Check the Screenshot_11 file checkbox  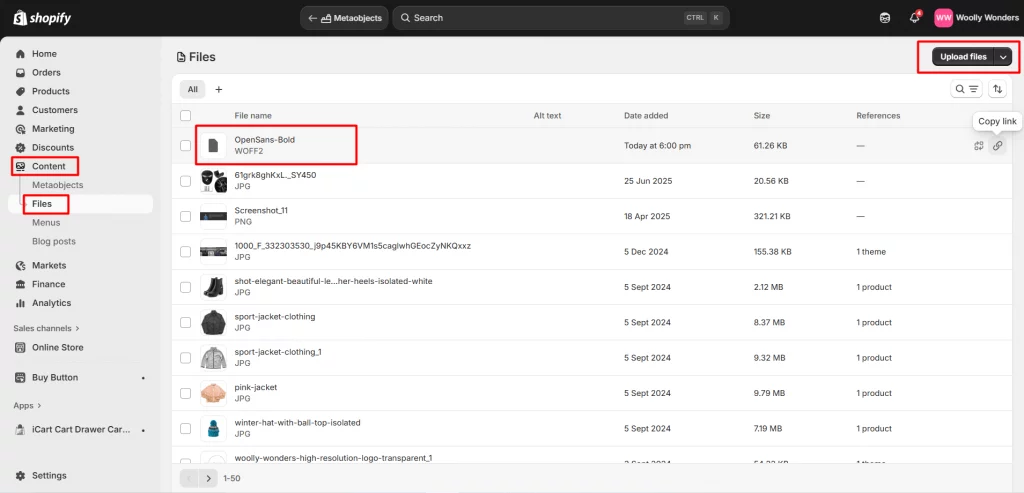(185, 216)
